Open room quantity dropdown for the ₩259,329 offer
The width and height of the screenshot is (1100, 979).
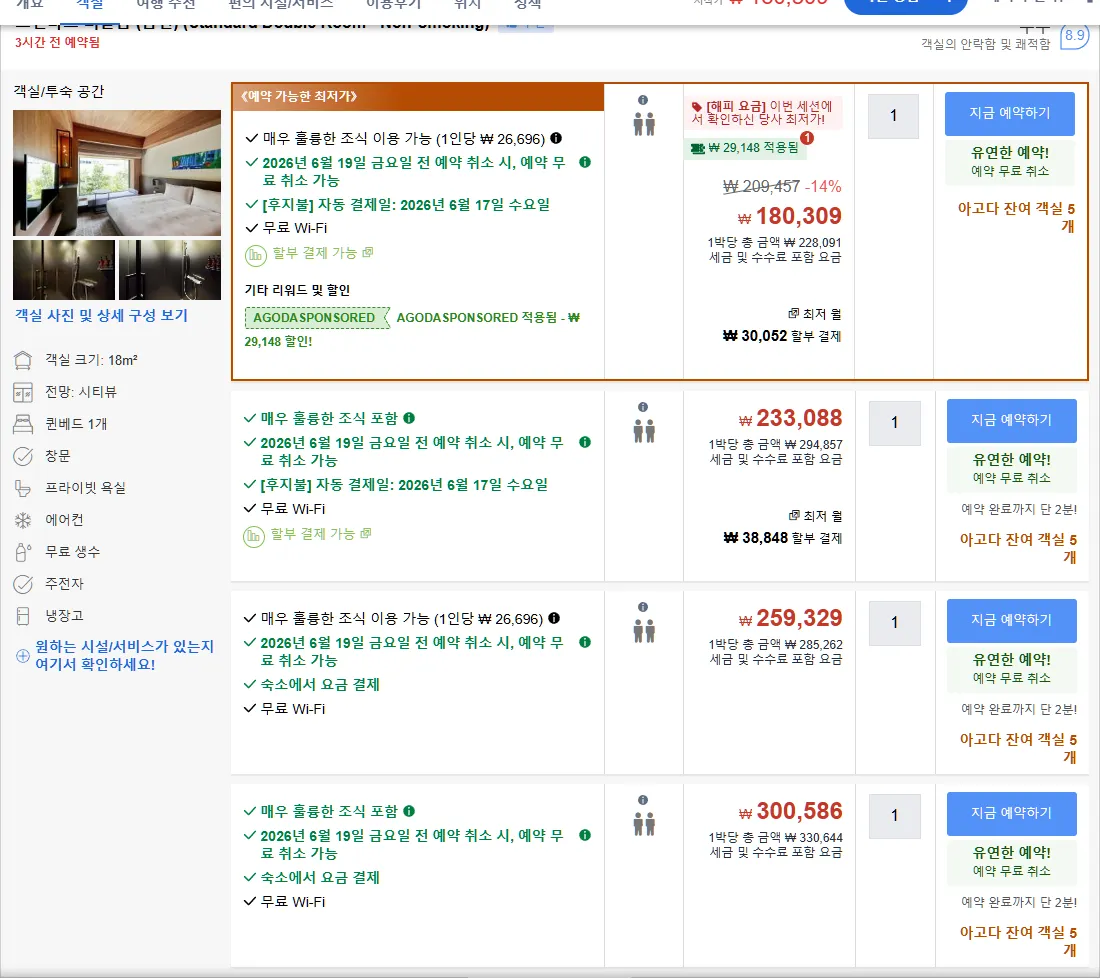click(894, 623)
